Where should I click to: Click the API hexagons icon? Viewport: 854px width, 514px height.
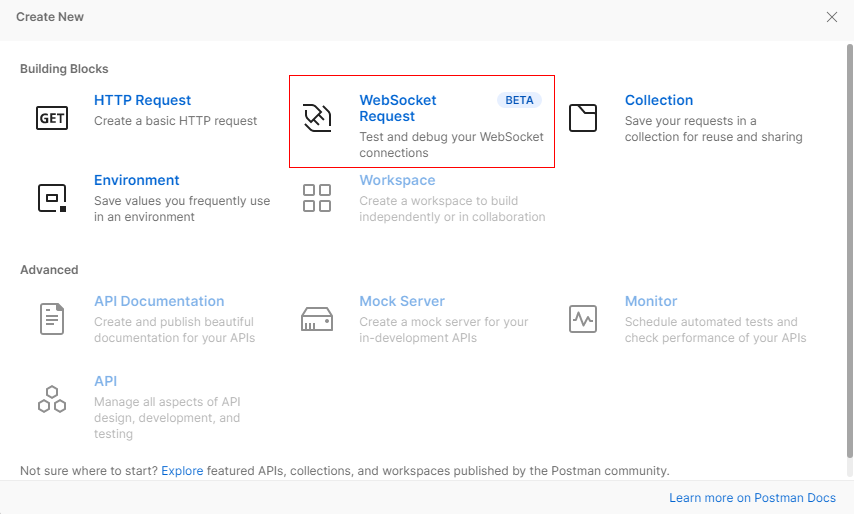(52, 399)
